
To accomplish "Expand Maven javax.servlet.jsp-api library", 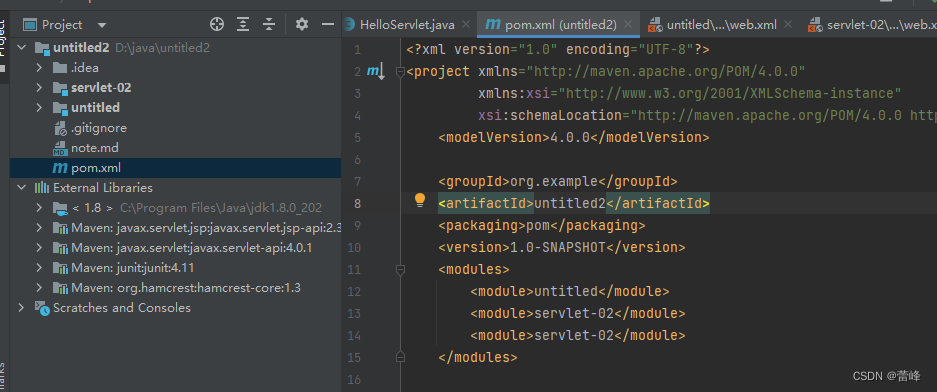I will [39, 228].
